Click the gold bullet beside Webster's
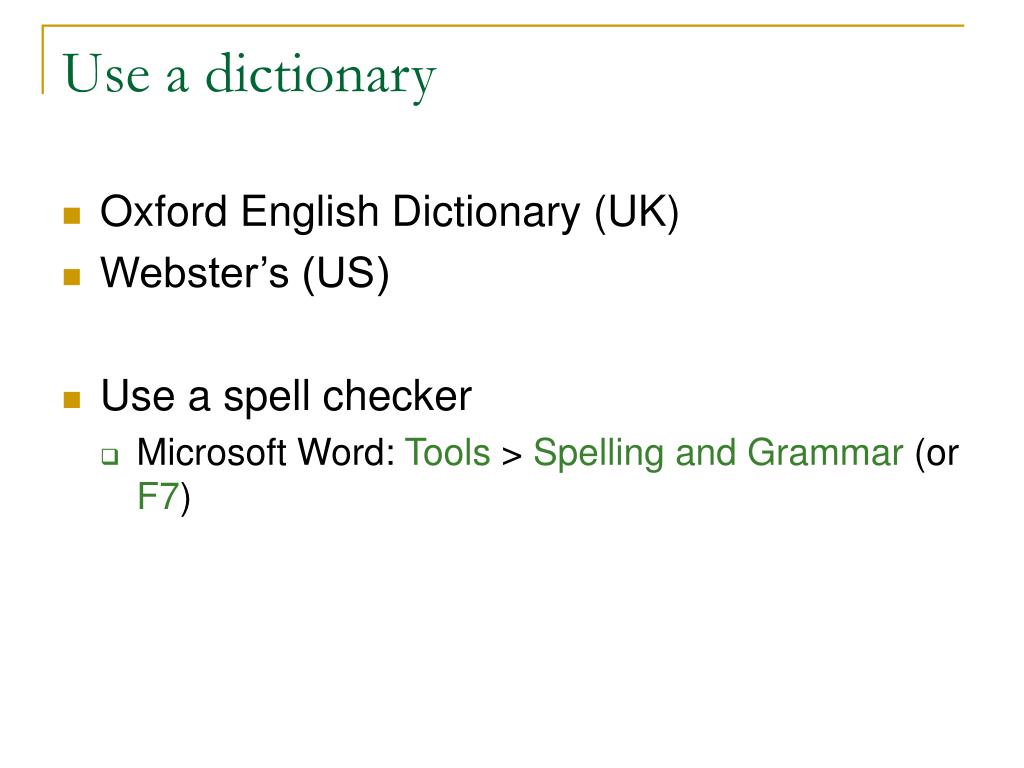Viewport: 1024px width, 768px height. (x=72, y=277)
